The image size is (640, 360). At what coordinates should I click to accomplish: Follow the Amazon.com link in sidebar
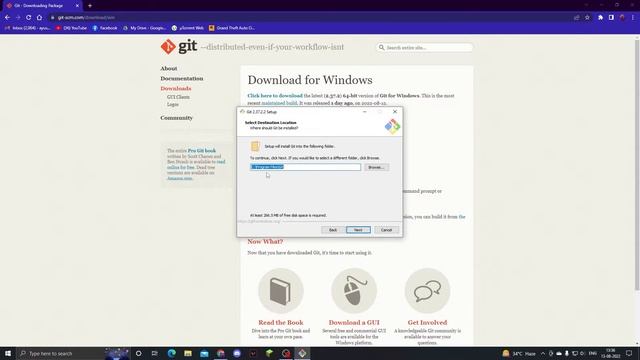[180, 178]
